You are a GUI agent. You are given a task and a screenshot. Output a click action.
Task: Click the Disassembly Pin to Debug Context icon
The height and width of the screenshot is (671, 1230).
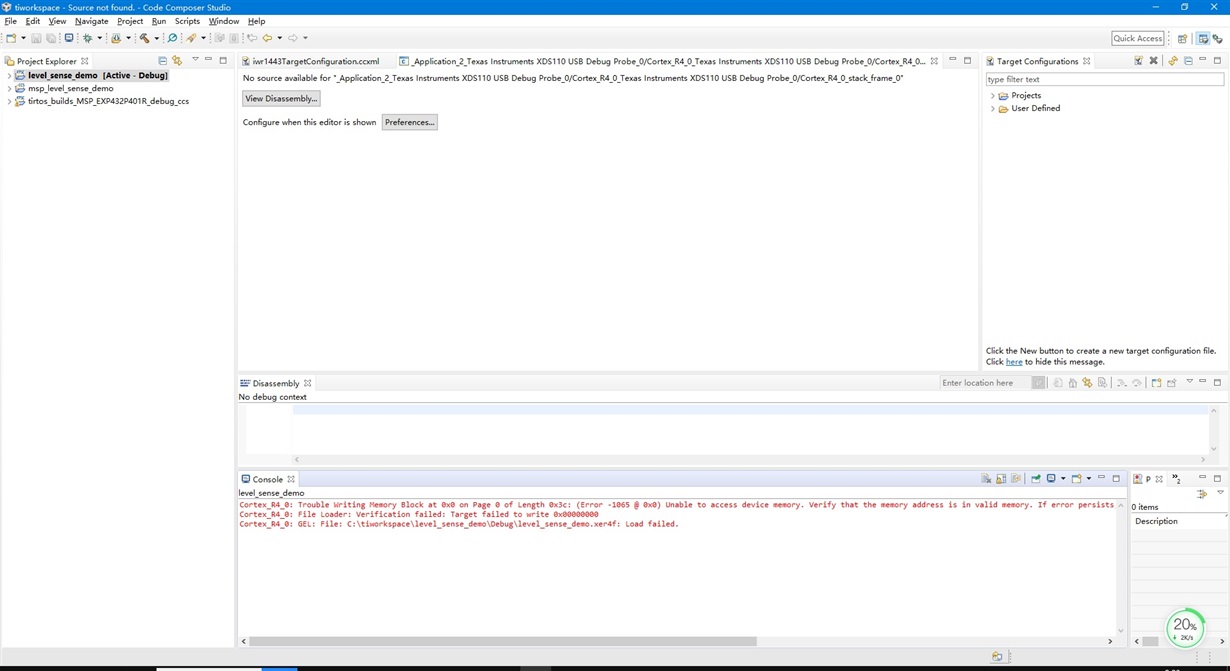tap(1171, 383)
